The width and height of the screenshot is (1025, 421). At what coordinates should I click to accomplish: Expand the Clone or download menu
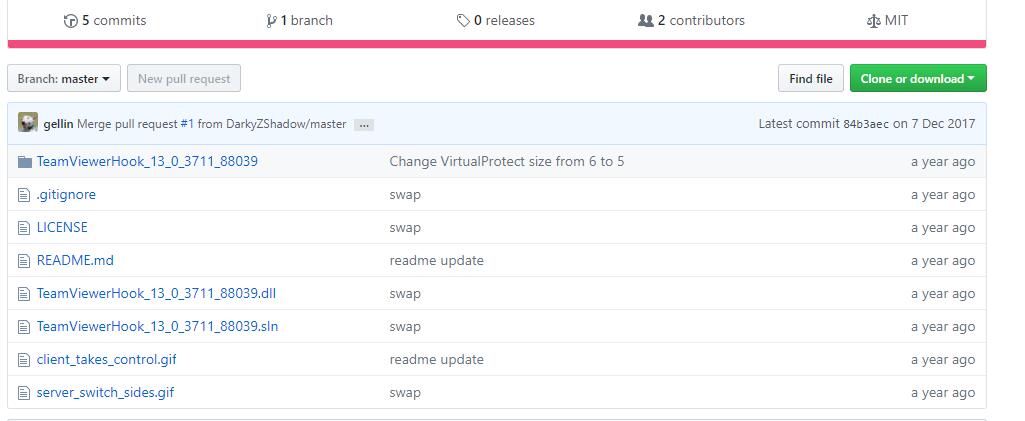coord(918,78)
